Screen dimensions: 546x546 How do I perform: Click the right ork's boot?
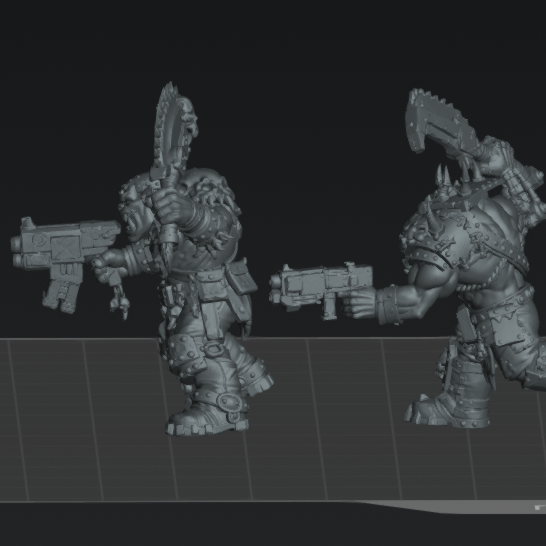tap(447, 407)
